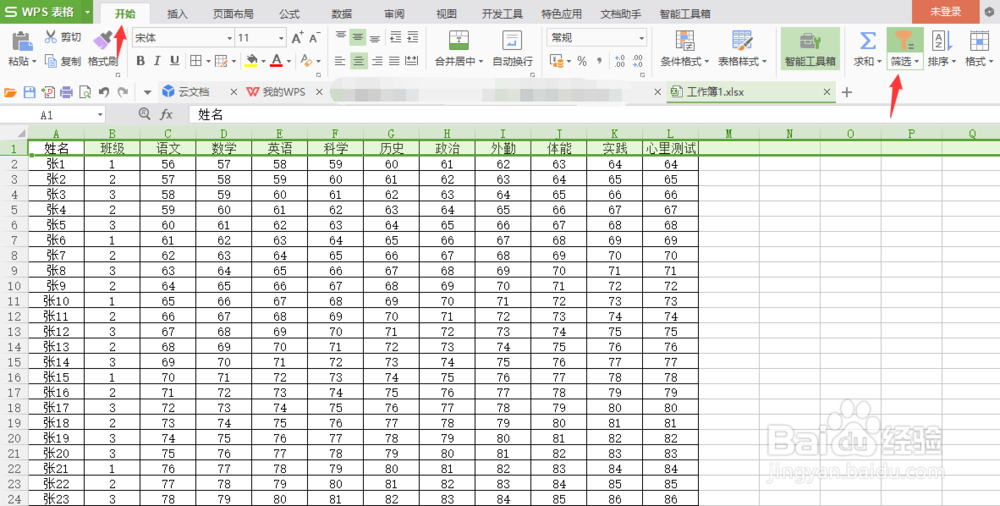Screen dimensions: 1000x506
Task: Click the Merge and Center (合并居中) icon
Action: click(459, 40)
